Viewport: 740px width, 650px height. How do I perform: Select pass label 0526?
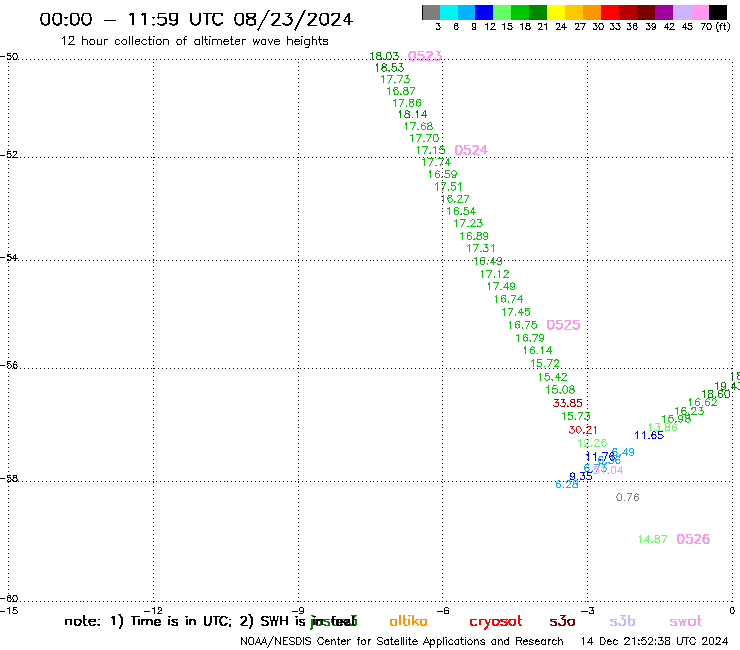click(x=693, y=539)
